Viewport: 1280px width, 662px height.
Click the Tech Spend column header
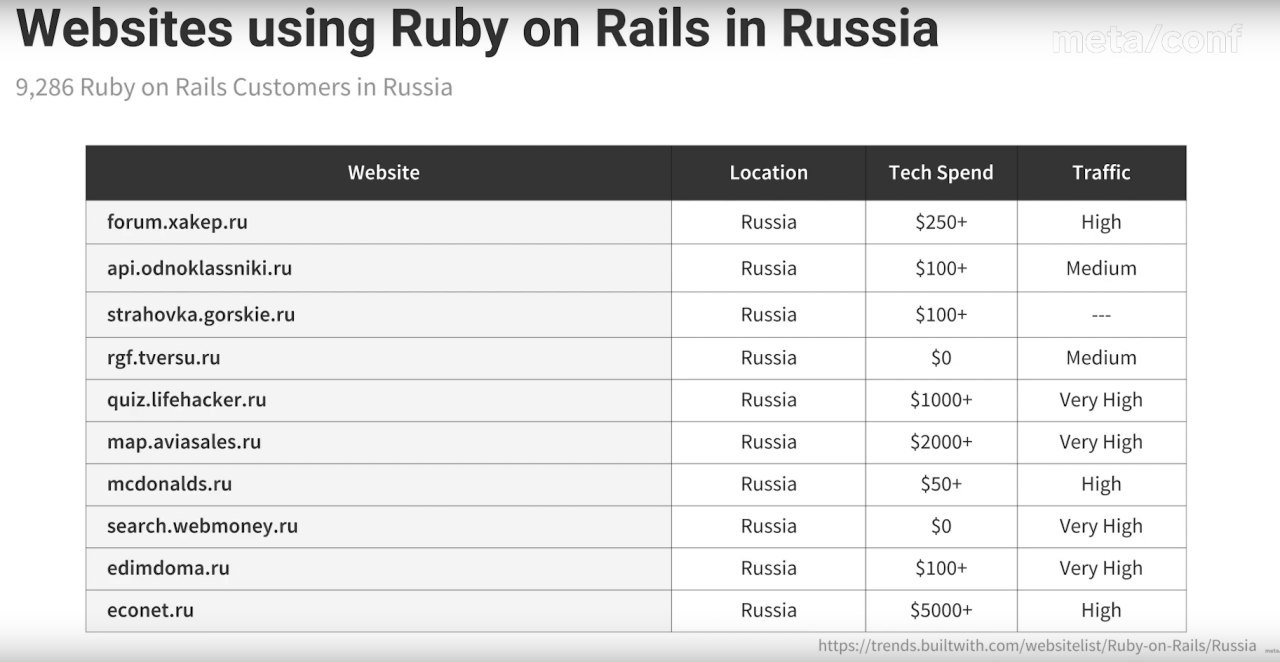941,172
